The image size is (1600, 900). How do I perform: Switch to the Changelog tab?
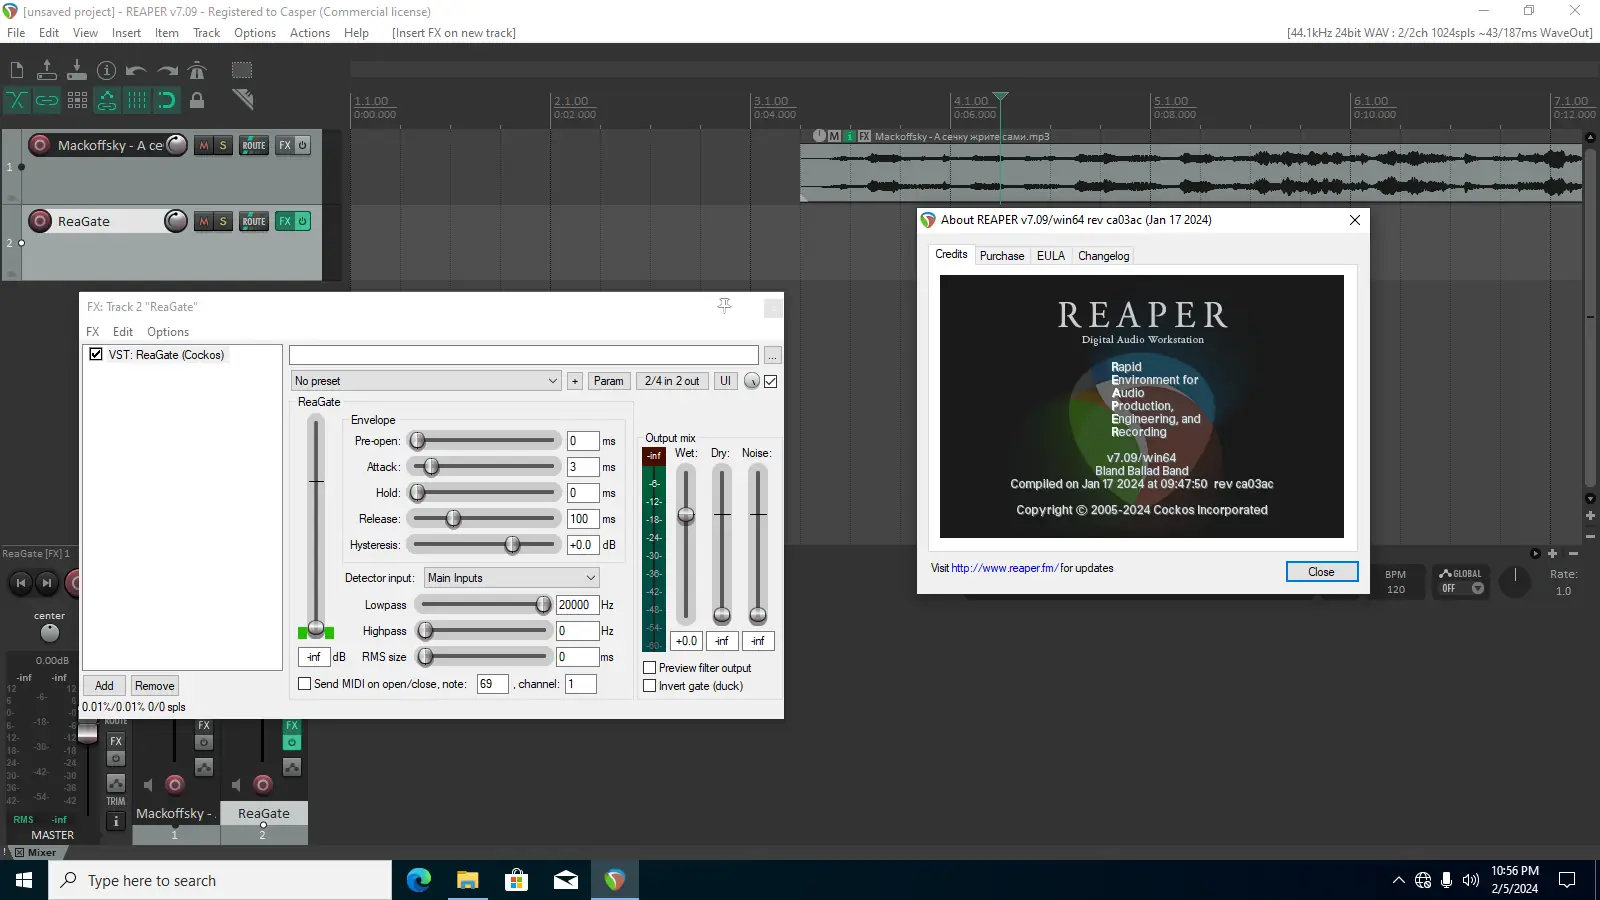1103,256
